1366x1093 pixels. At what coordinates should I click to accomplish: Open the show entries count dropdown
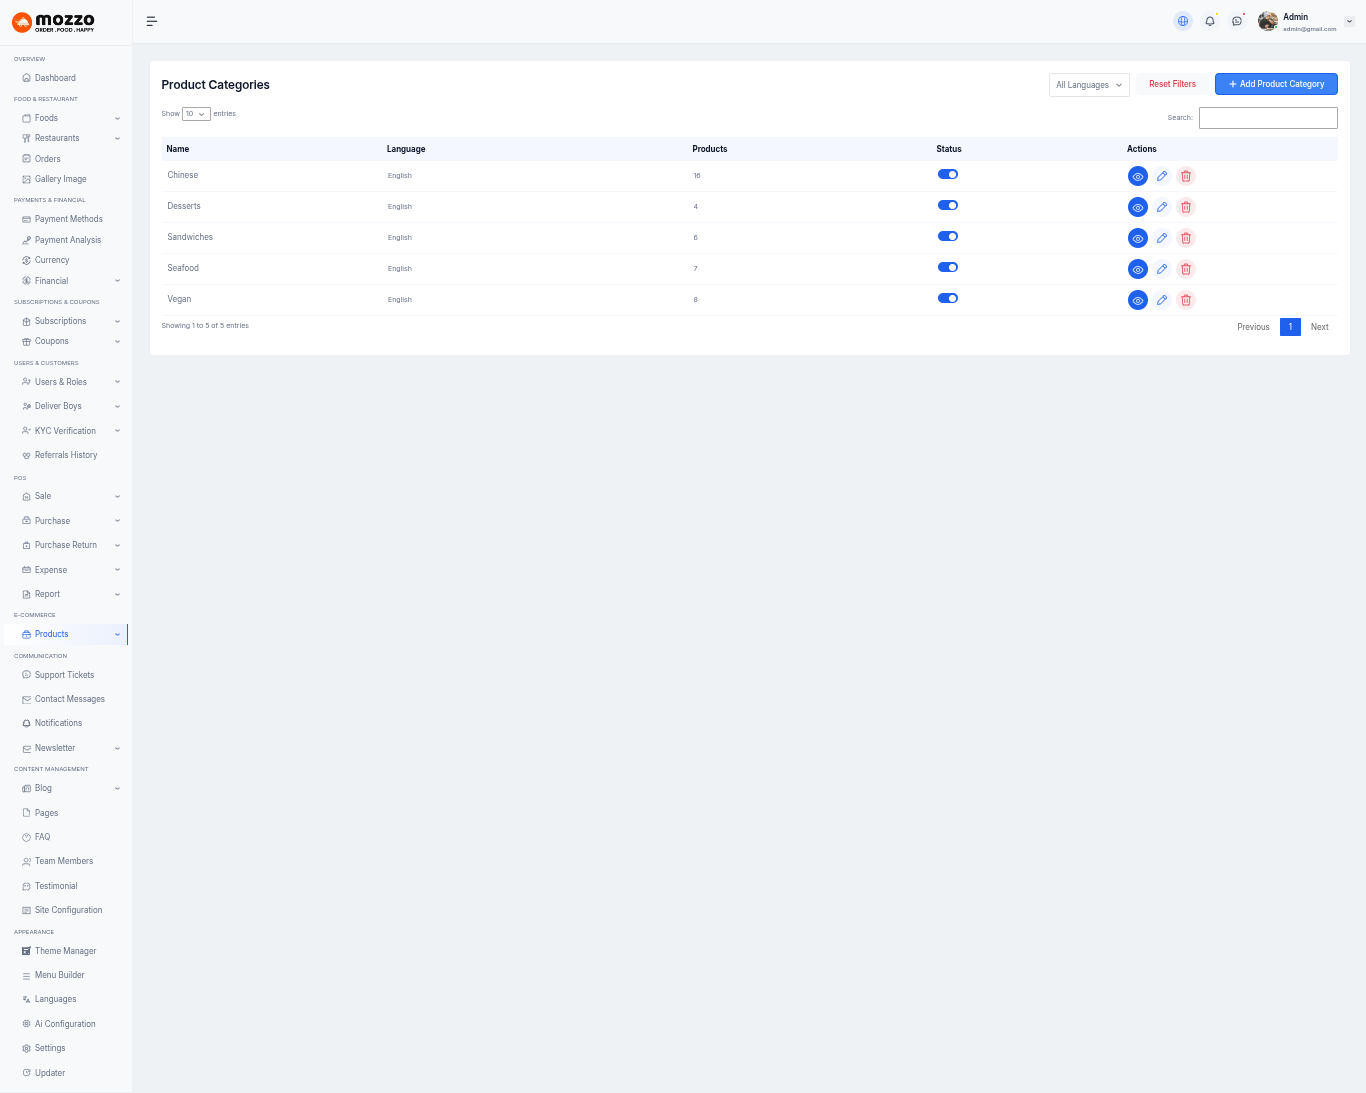point(196,114)
